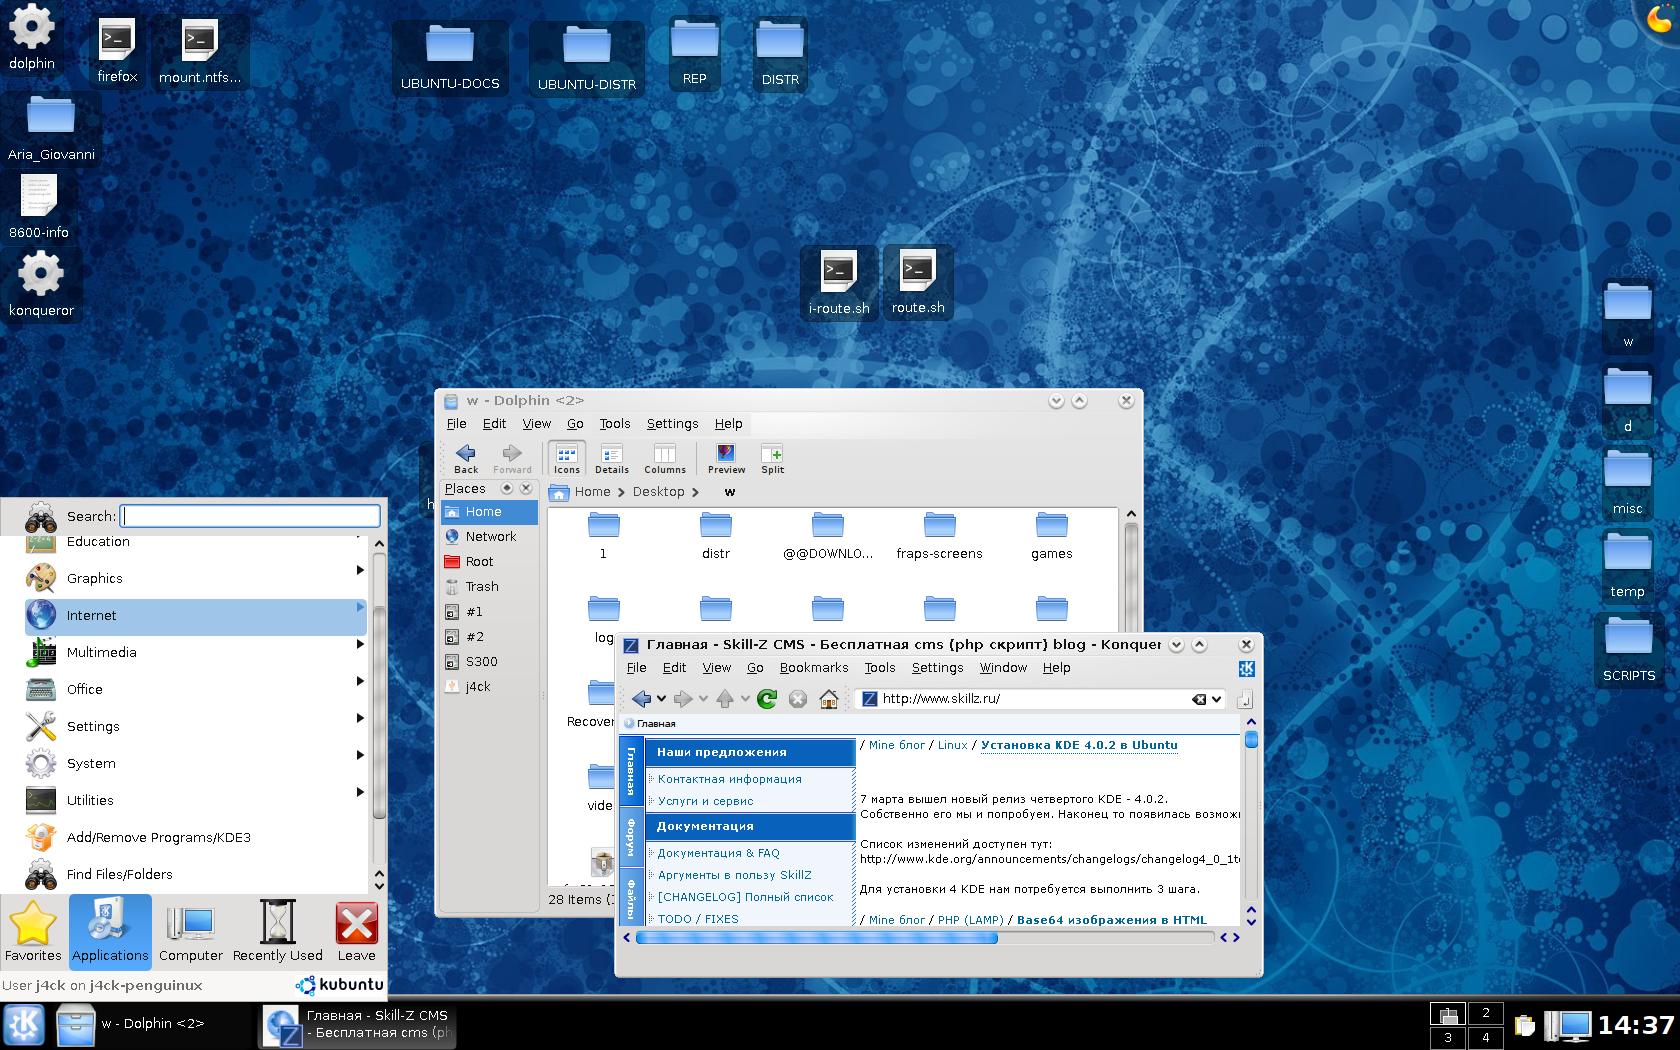Open Bookmarks menu in Konqueror
The height and width of the screenshot is (1050, 1680).
point(813,668)
